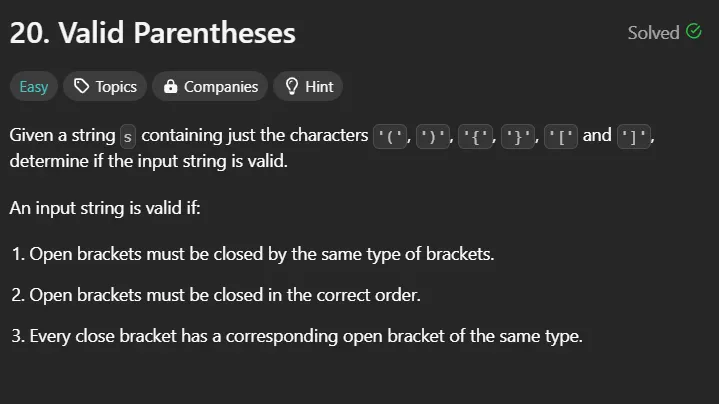Image resolution: width=719 pixels, height=404 pixels.
Task: Click the '20. Valid Parentheses' title
Action: 152,33
